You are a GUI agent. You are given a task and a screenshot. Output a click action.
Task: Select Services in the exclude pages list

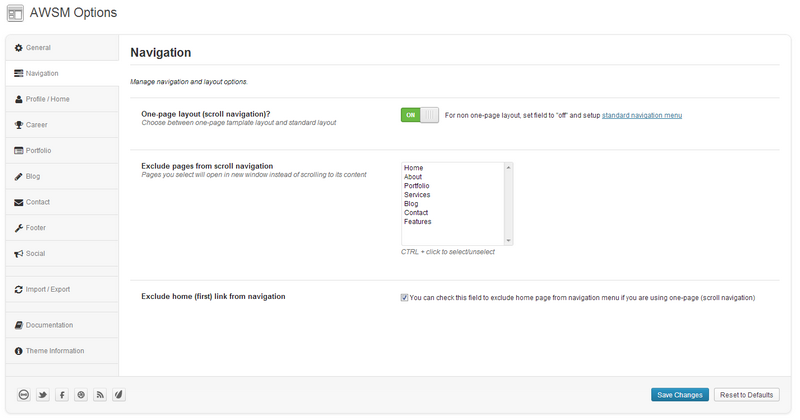pyautogui.click(x=417, y=195)
